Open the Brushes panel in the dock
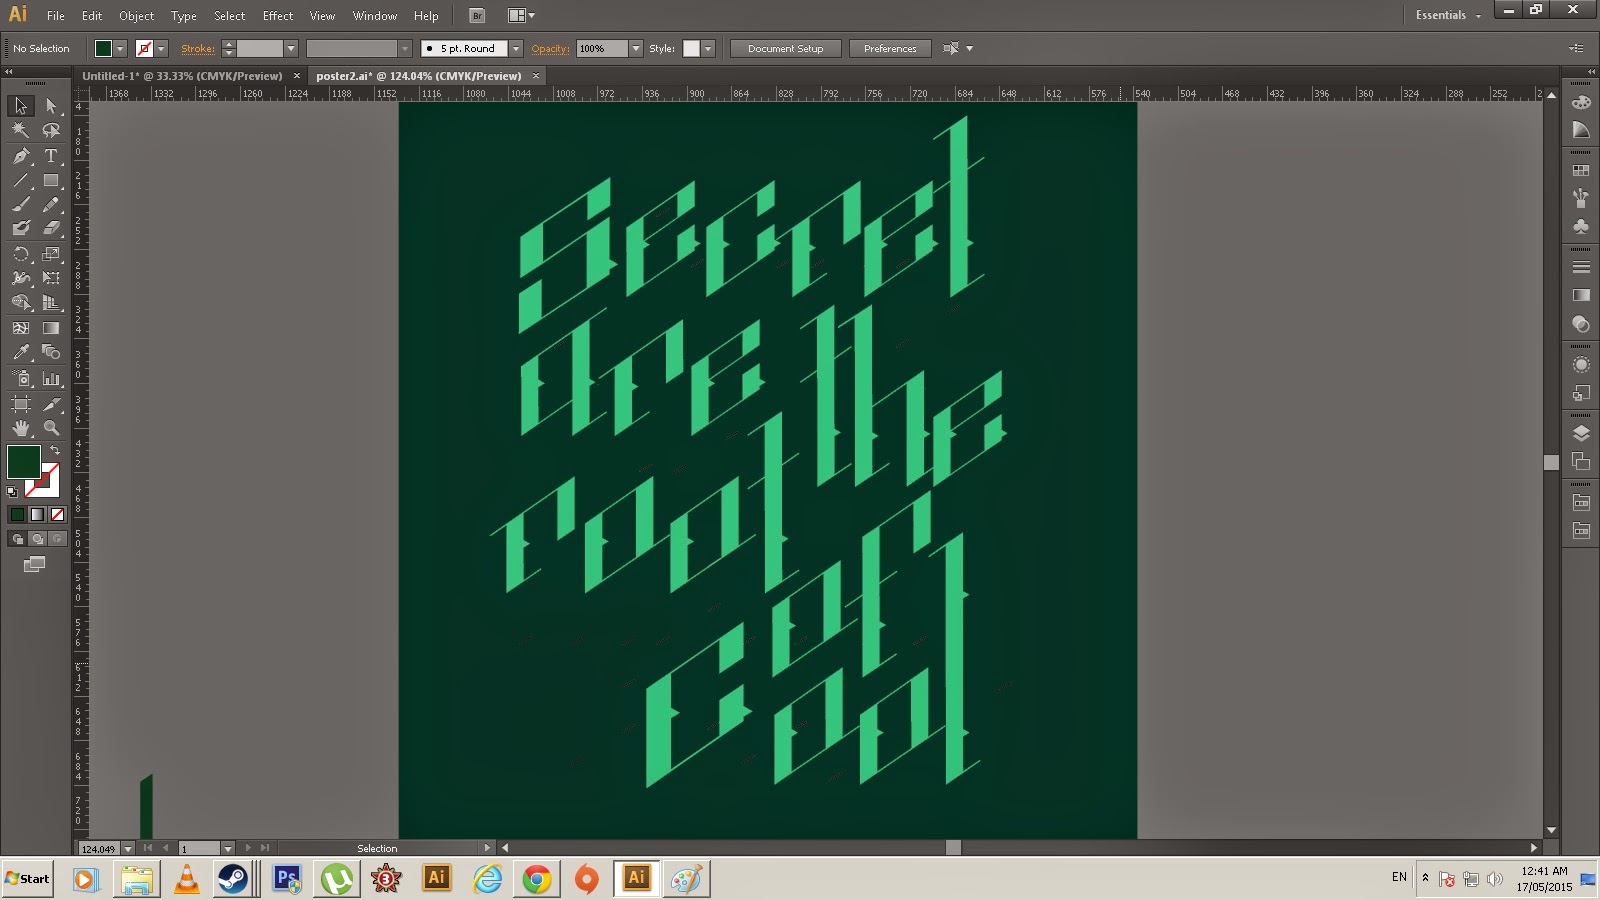Image resolution: width=1600 pixels, height=900 pixels. coord(1581,198)
